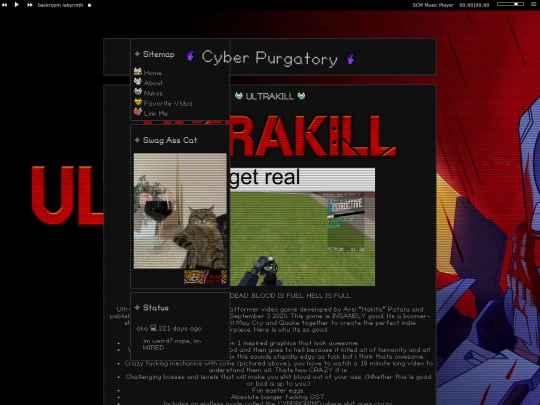Click the small badge below the cat photo

coord(205,277)
